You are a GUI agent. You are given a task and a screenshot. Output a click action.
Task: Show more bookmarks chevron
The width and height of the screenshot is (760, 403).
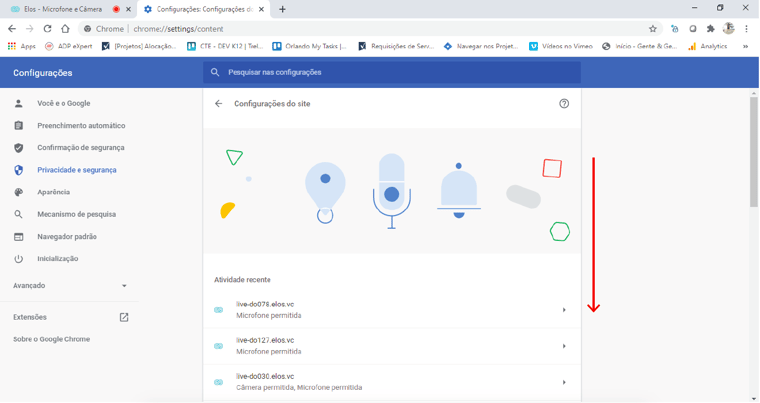pos(745,47)
